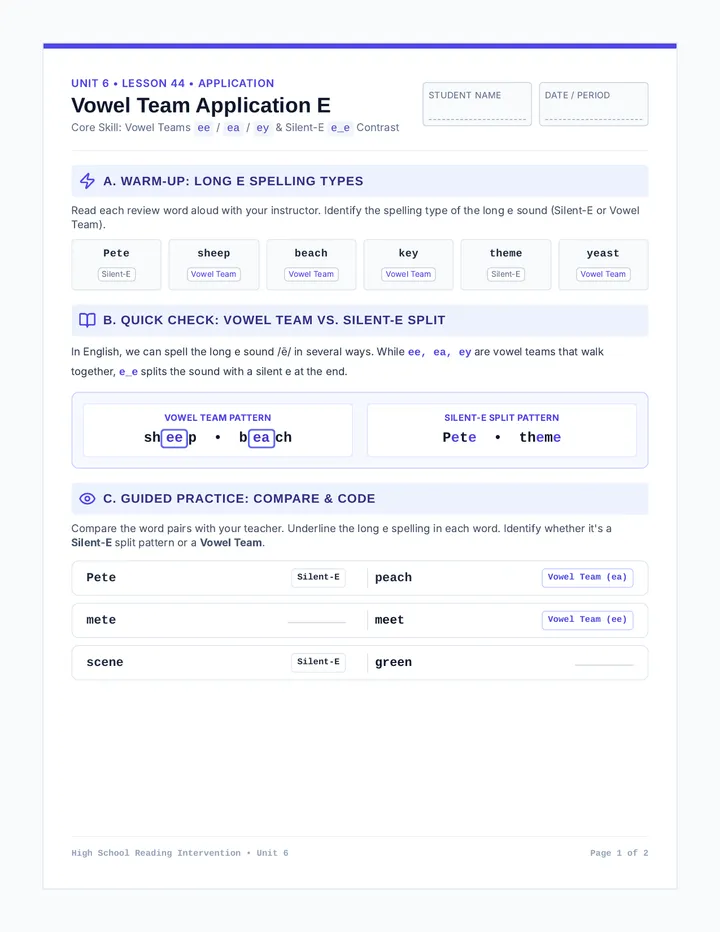Click the Vowel Team (ee) label for meet
Image resolution: width=720 pixels, height=932 pixels.
587,619
